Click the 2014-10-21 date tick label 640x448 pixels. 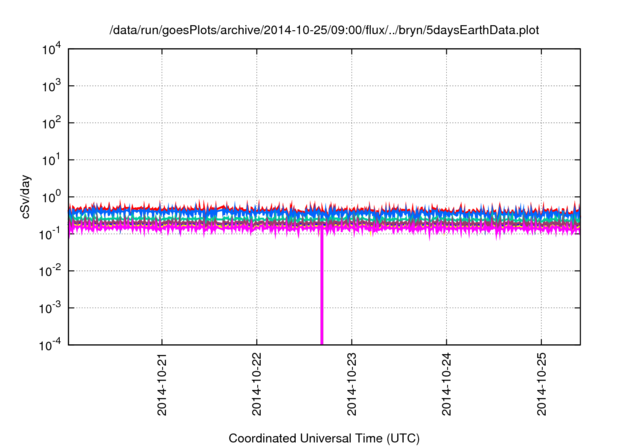pos(162,384)
